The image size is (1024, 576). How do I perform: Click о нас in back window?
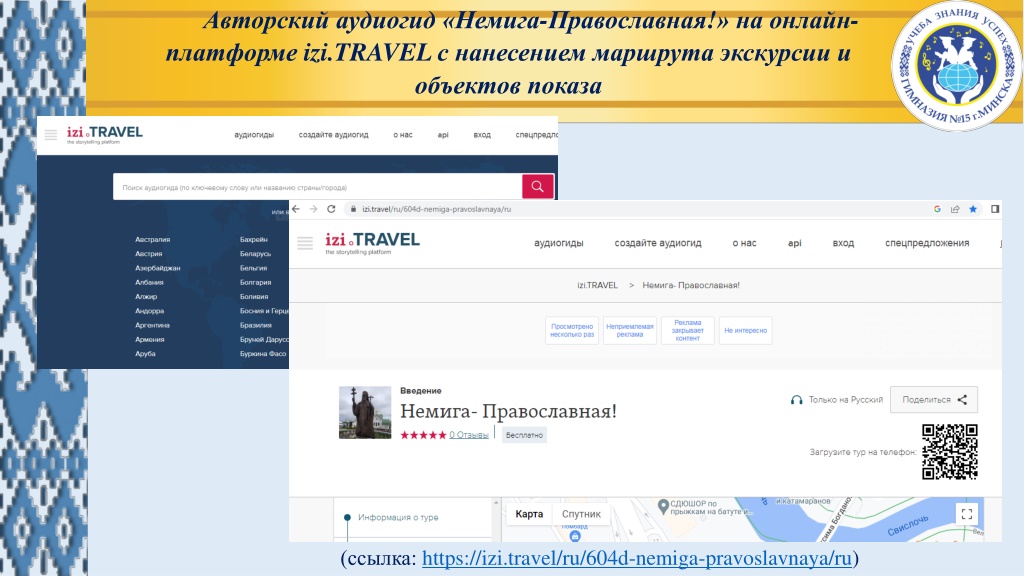(402, 135)
